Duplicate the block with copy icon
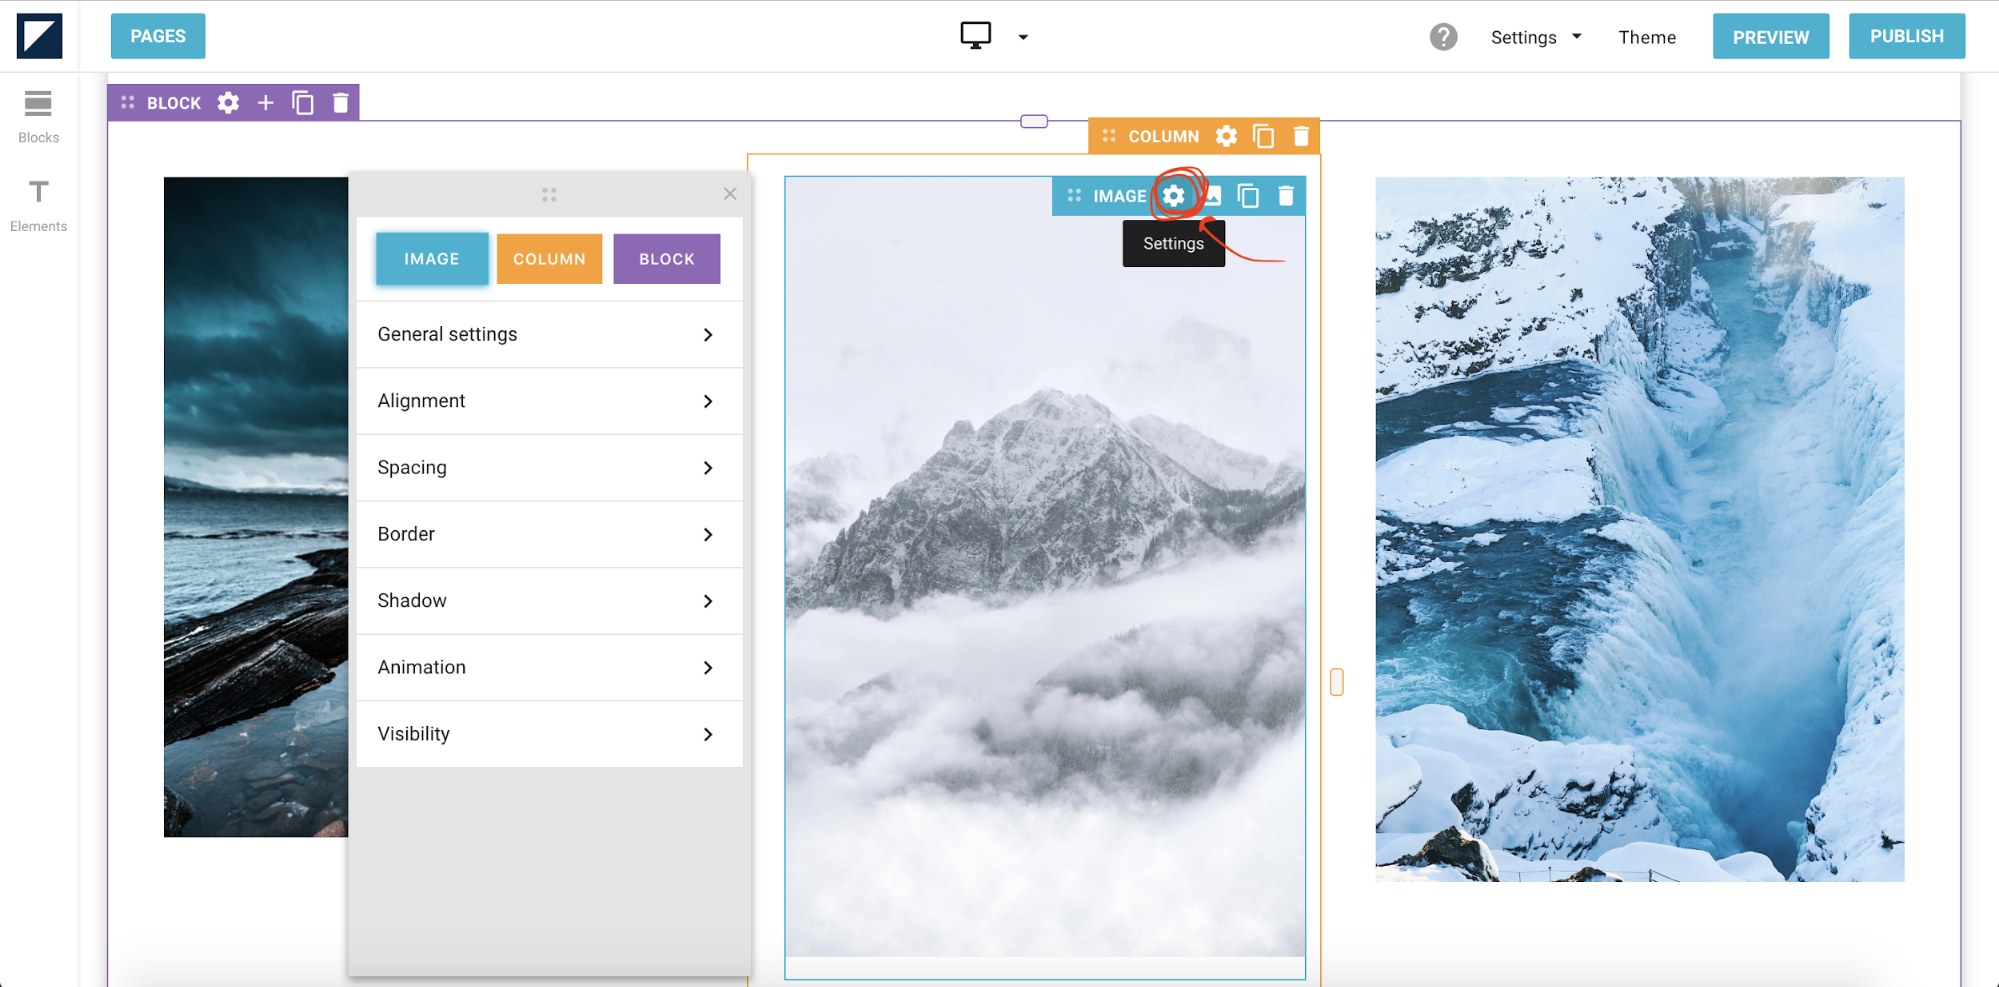Screen dimensions: 1999x987 pos(303,103)
